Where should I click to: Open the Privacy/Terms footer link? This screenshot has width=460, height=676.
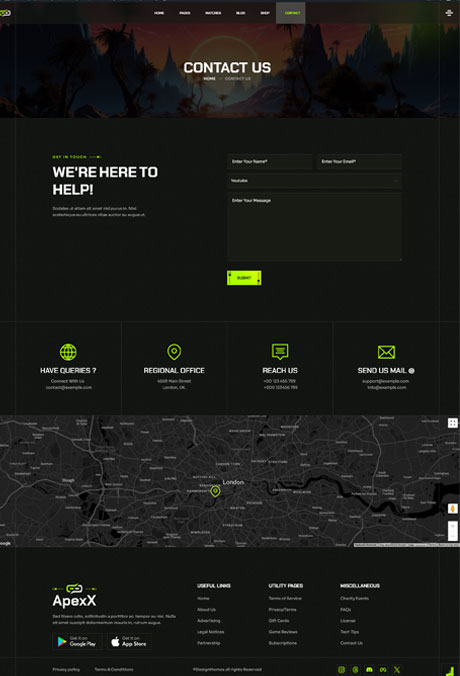[x=282, y=610]
